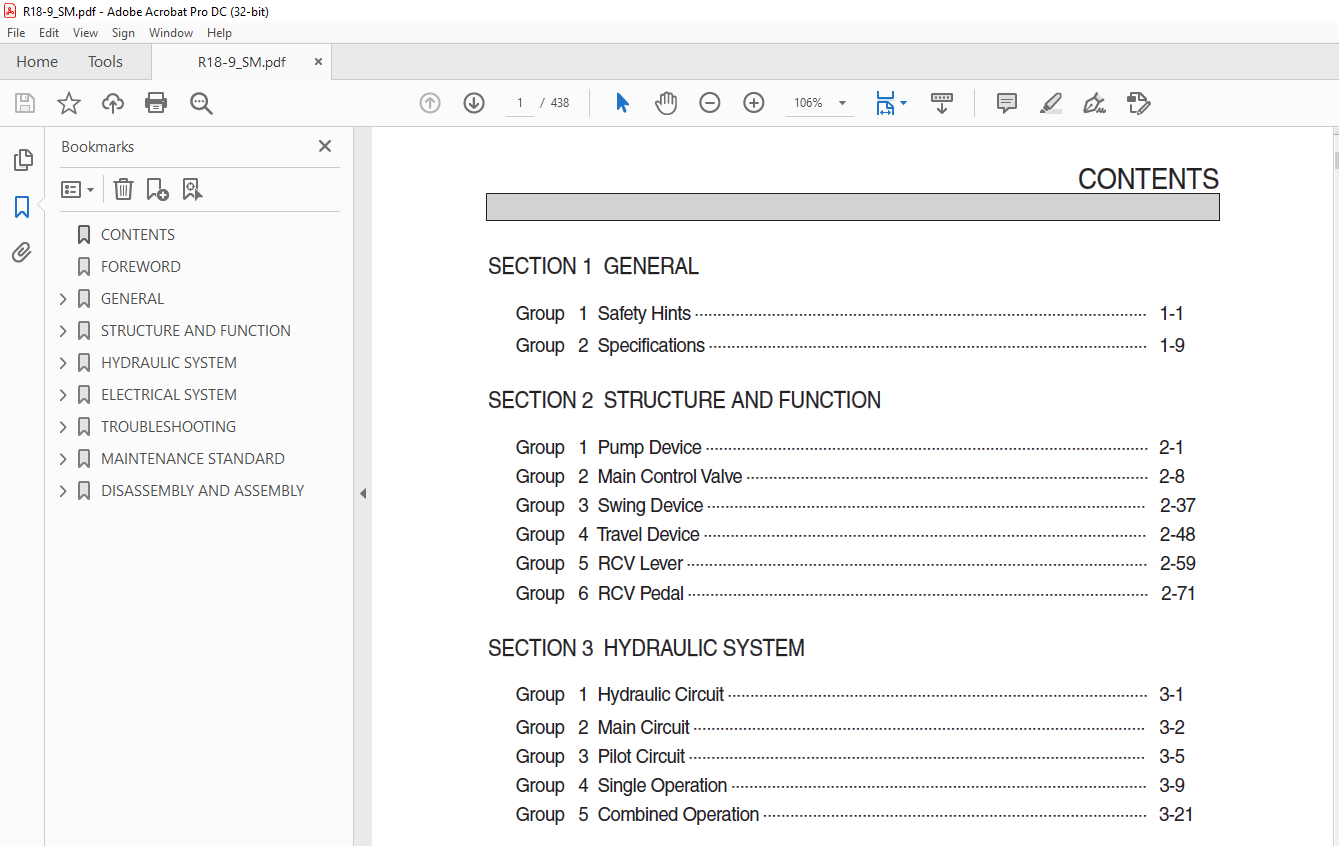Viewport: 1339px width, 846px height.
Task: Go to next page arrow icon
Action: (474, 103)
